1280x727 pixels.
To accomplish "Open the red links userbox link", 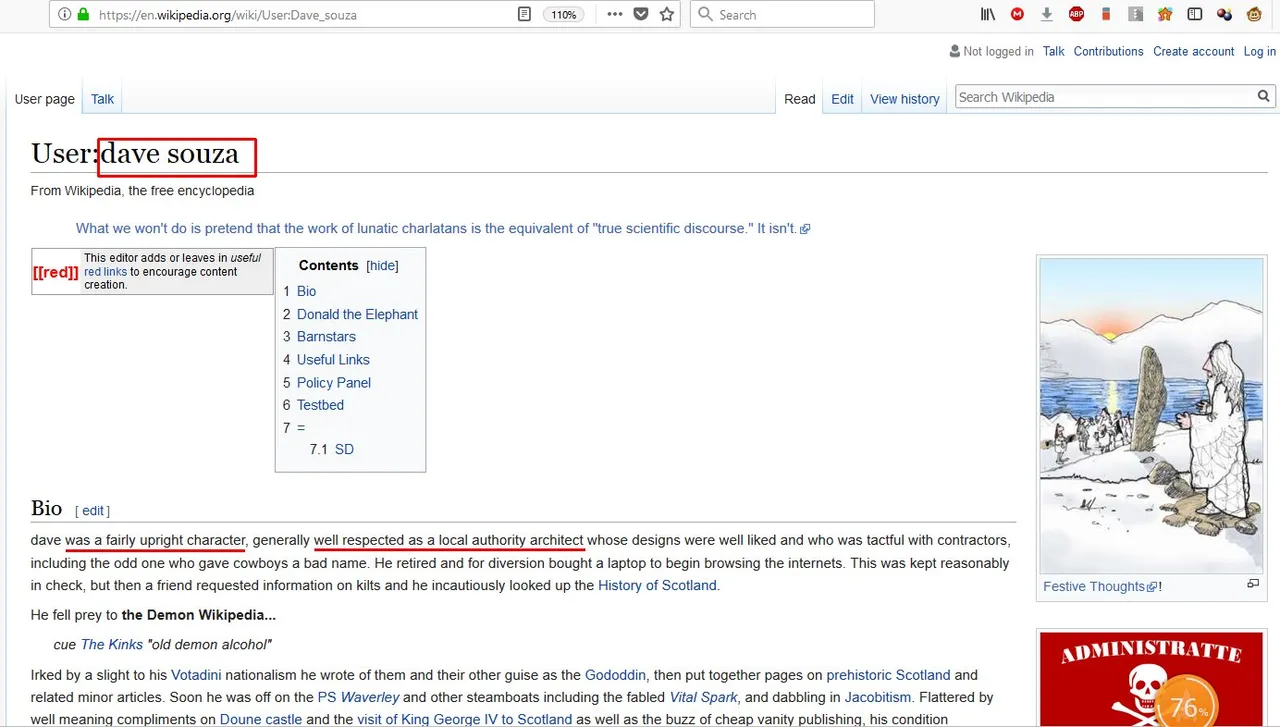I will [x=105, y=272].
